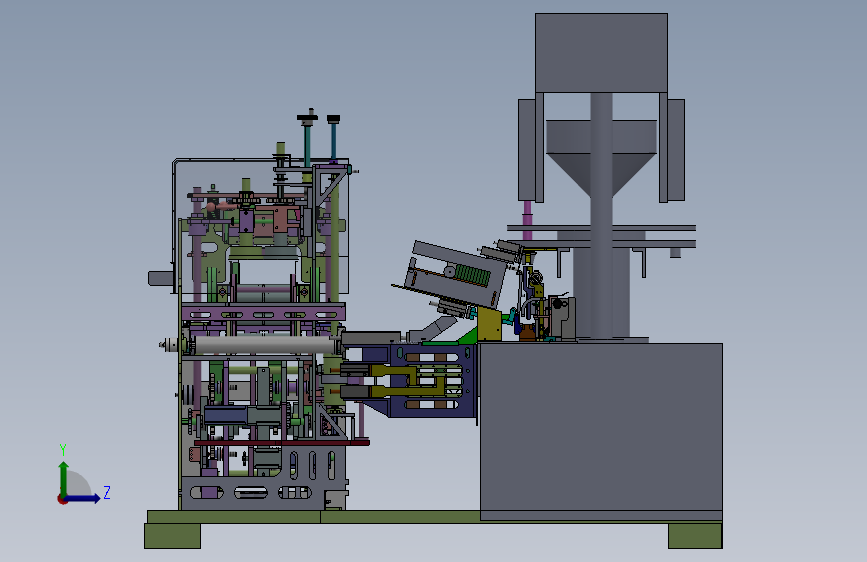This screenshot has width=867, height=562.
Task: Select the dark red horizontal bar
Action: [x=282, y=443]
